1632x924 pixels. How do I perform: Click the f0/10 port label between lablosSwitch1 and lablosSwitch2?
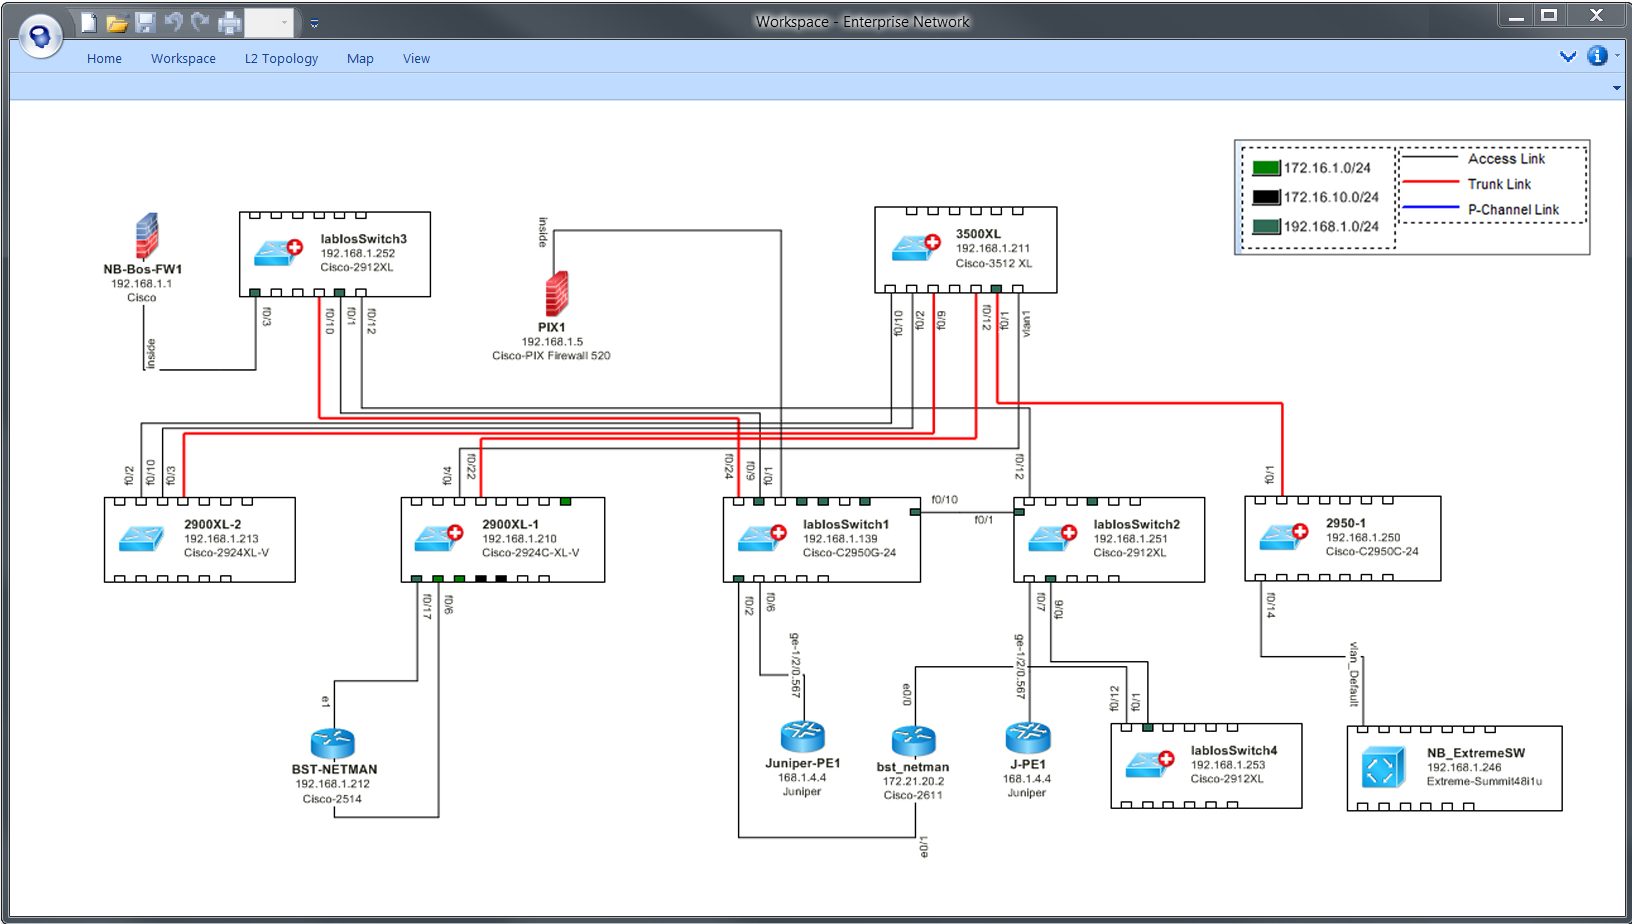pyautogui.click(x=944, y=500)
